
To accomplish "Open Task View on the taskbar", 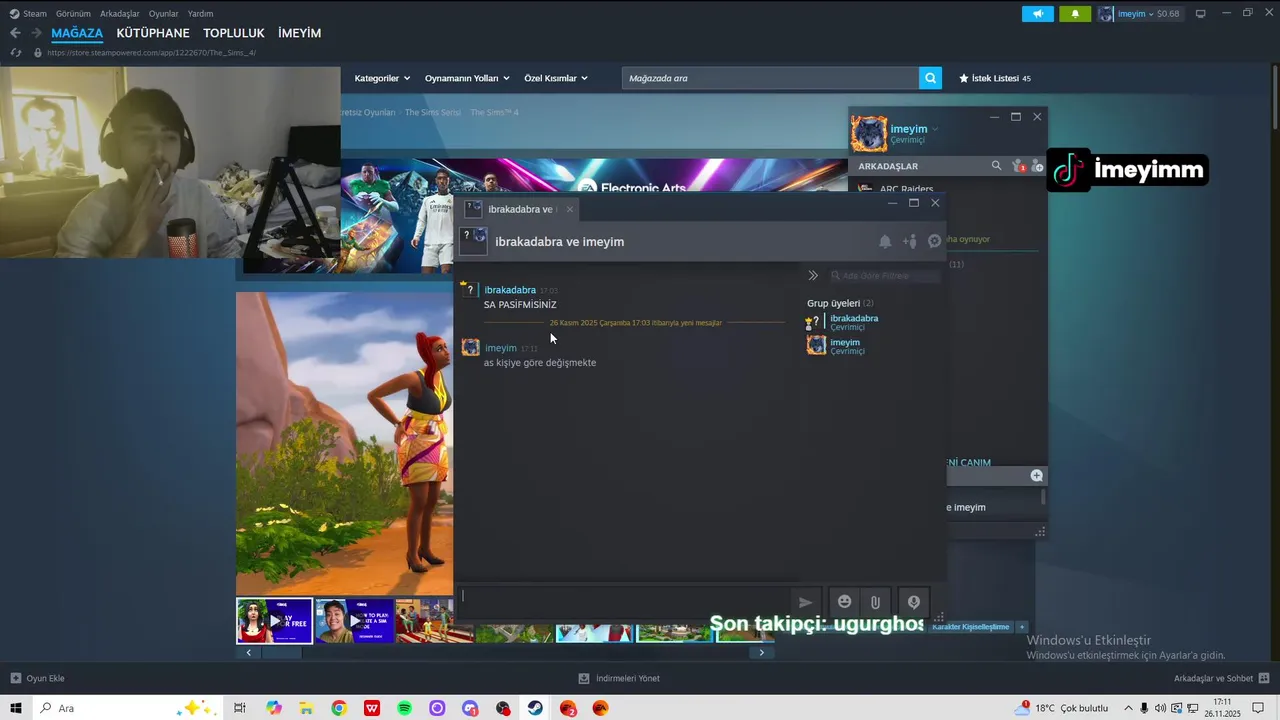I will pyautogui.click(x=240, y=708).
